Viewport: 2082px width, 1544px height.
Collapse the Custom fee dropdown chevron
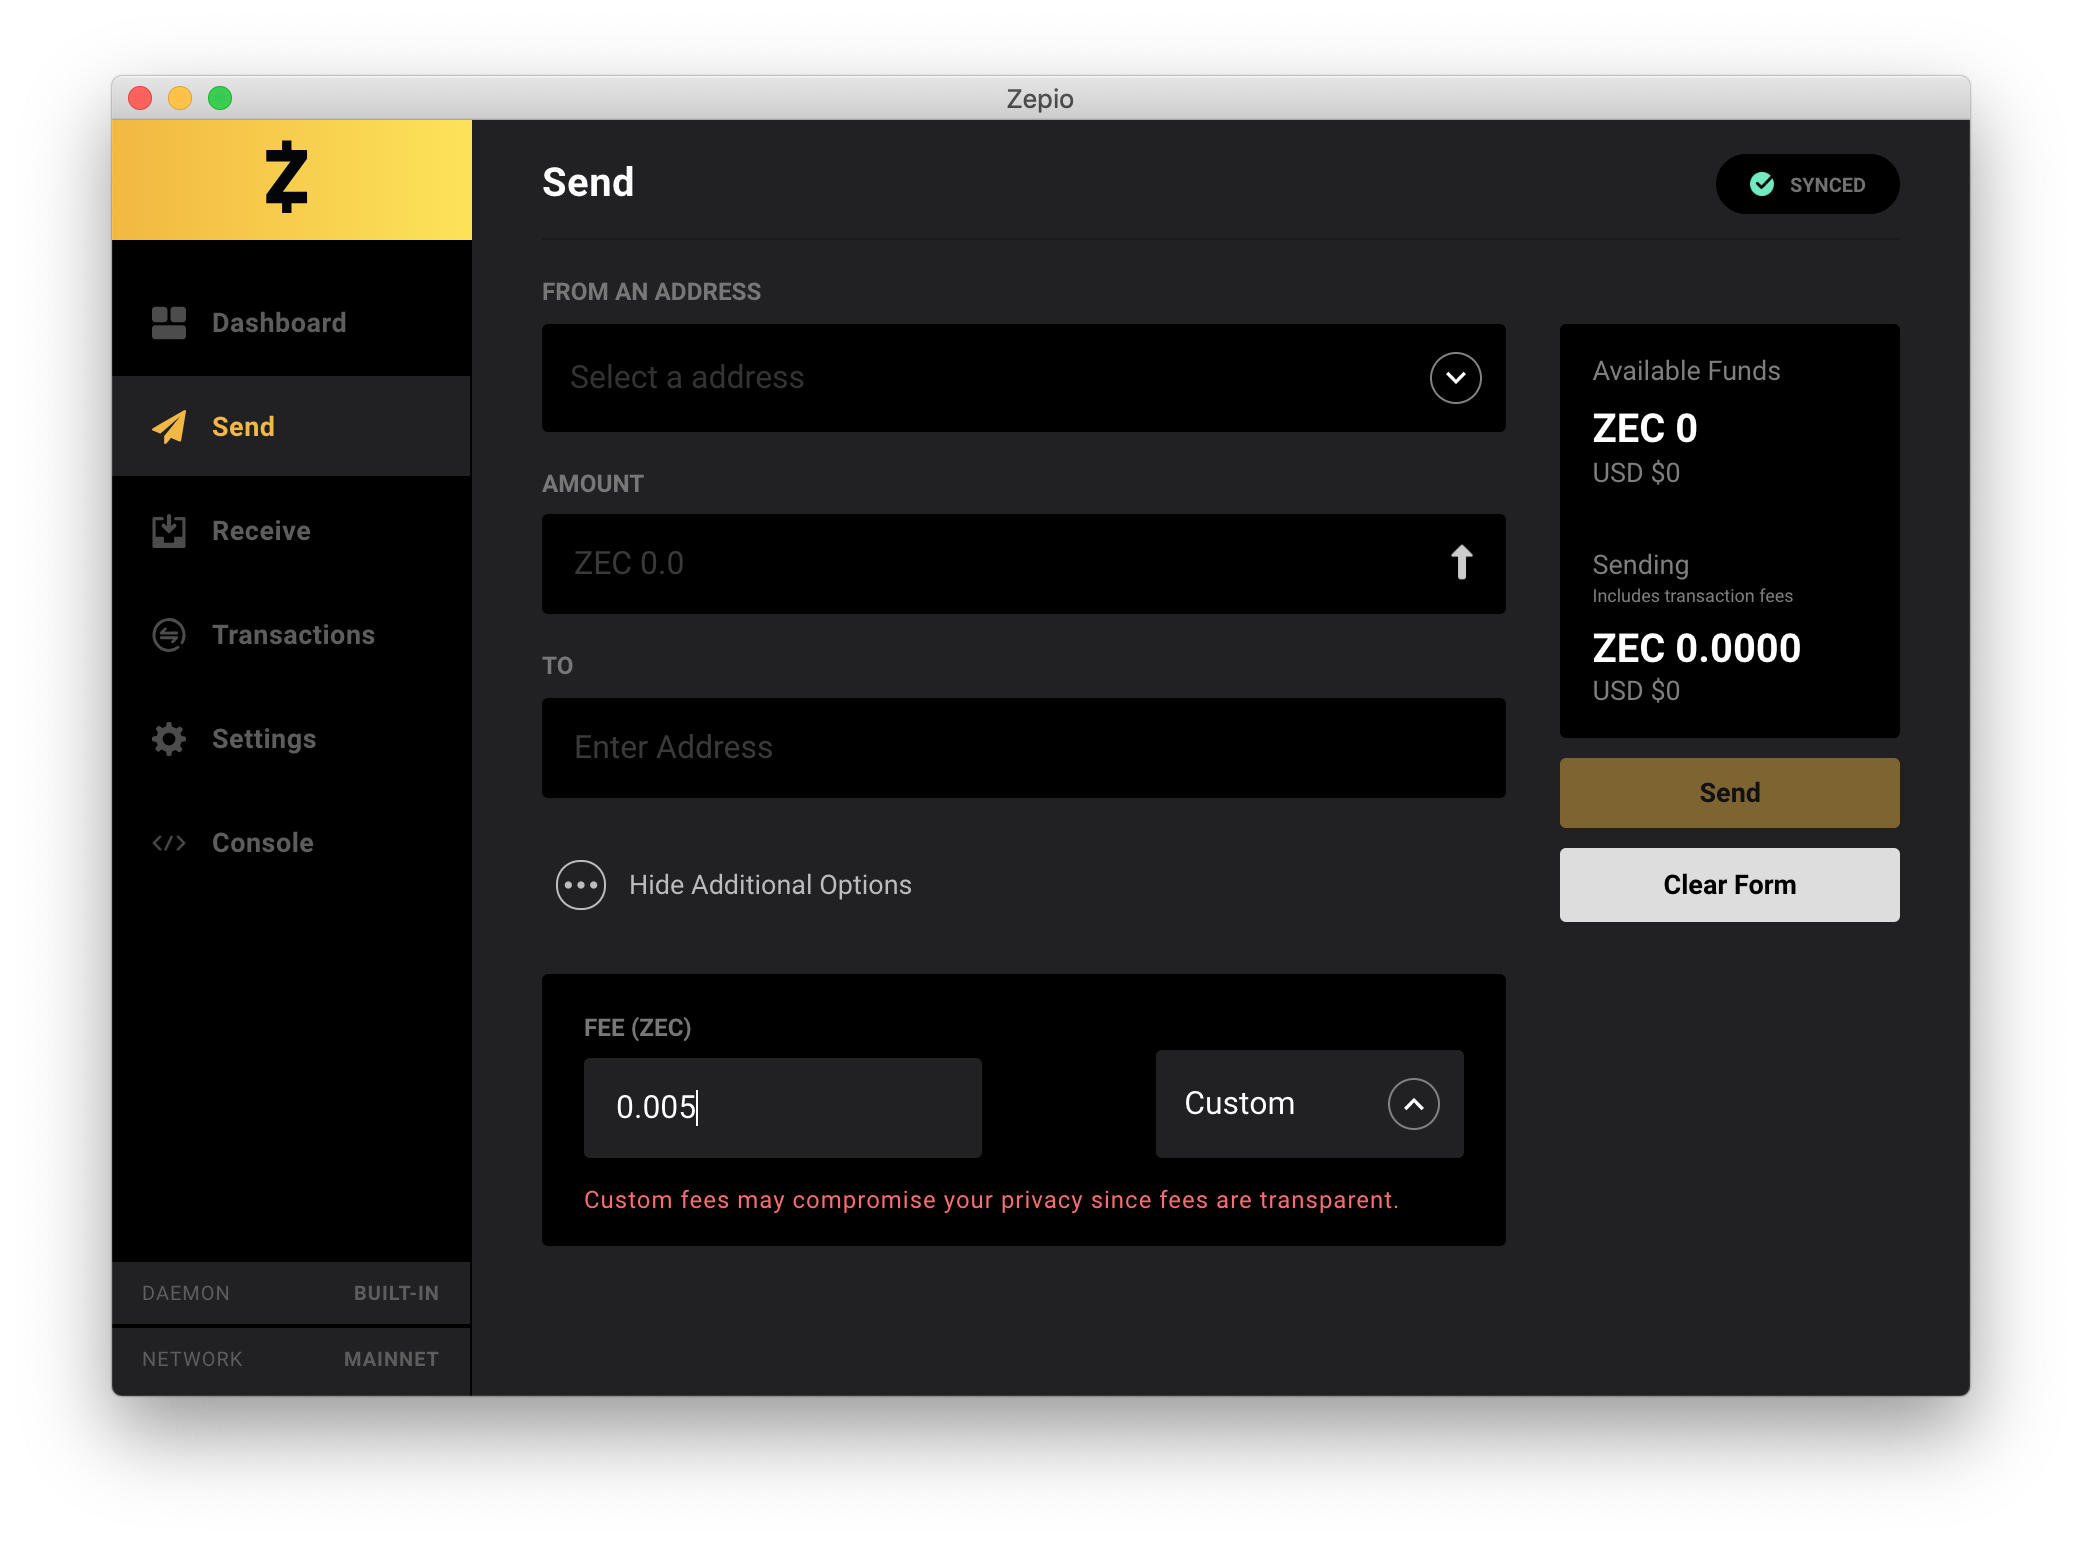pos(1413,1104)
